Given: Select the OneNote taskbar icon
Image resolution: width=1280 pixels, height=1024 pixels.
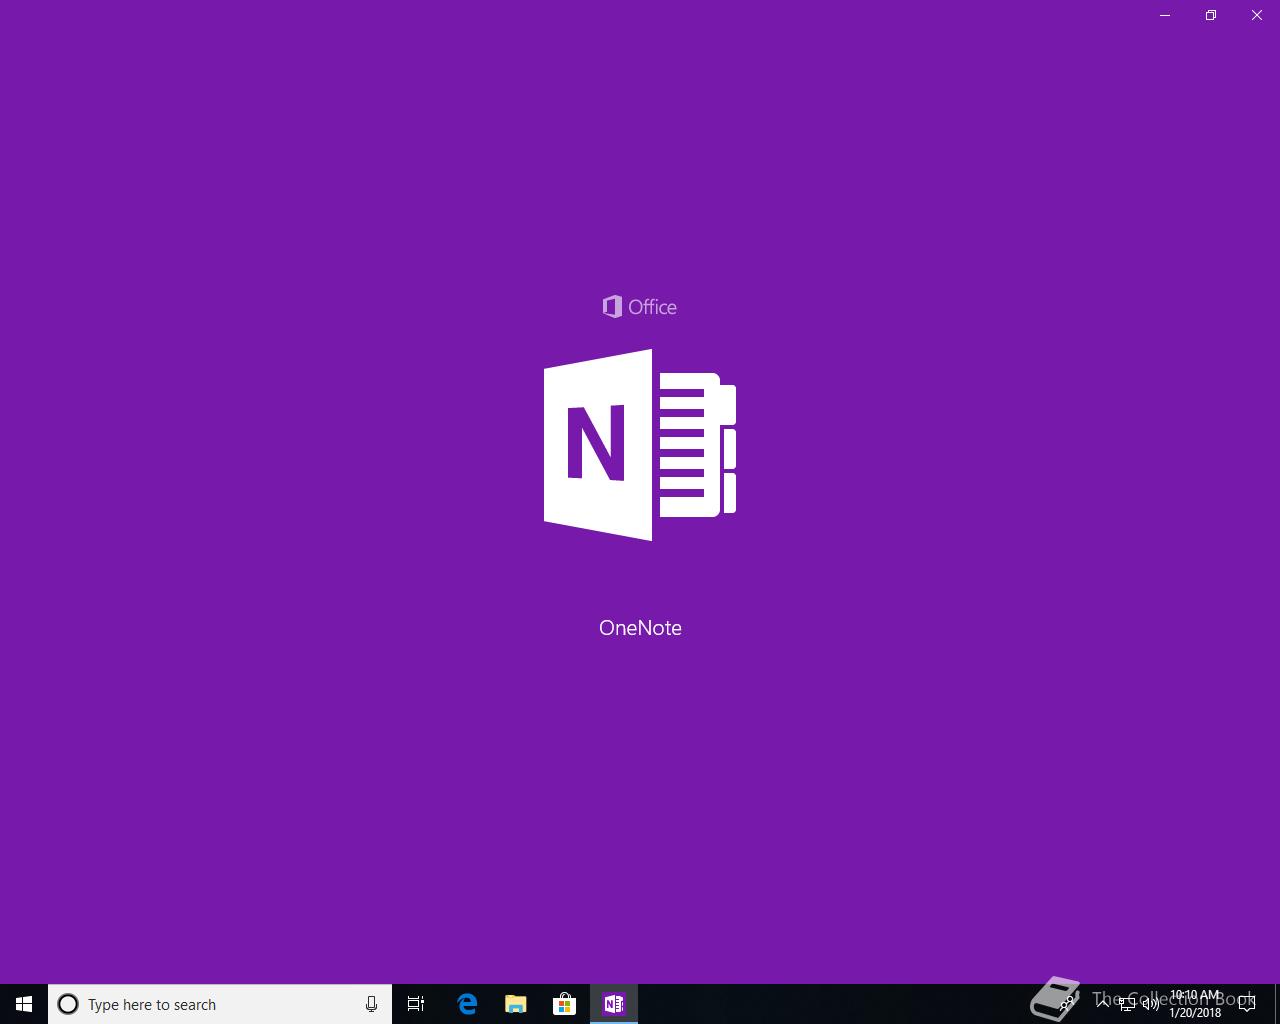Looking at the screenshot, I should [613, 1004].
